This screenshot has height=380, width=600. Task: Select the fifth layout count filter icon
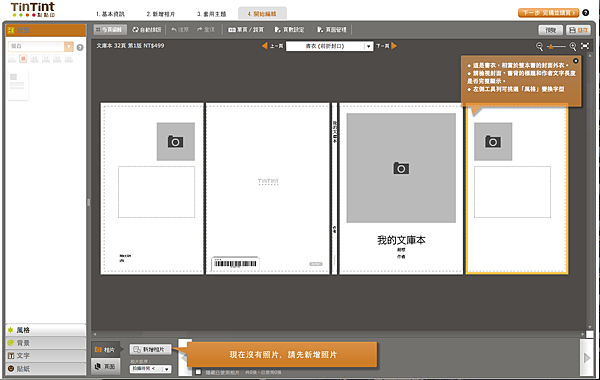(x=57, y=59)
